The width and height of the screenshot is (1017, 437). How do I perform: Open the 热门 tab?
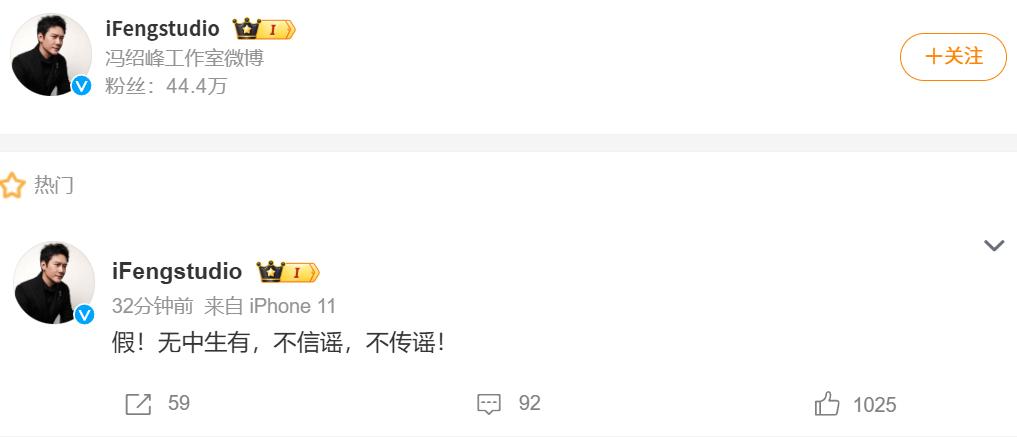54,185
